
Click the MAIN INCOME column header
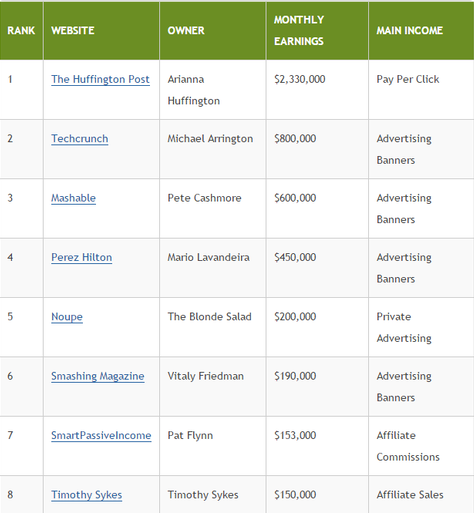[421, 31]
